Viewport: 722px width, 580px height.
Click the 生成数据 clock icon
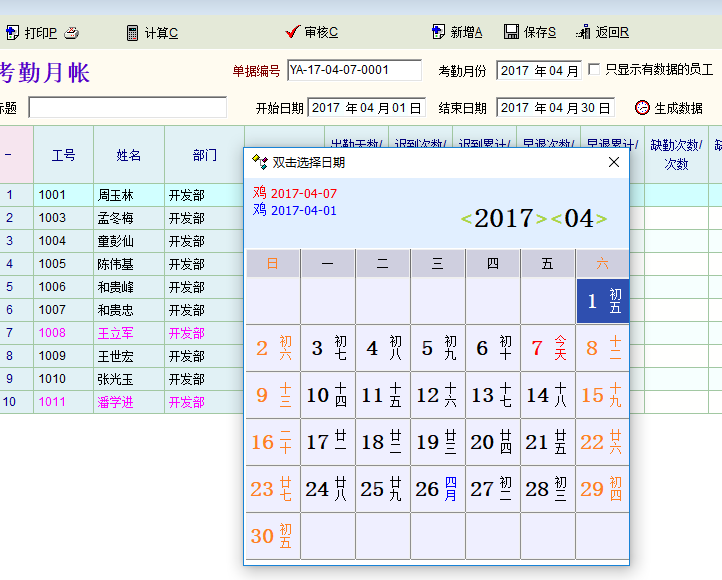point(642,107)
